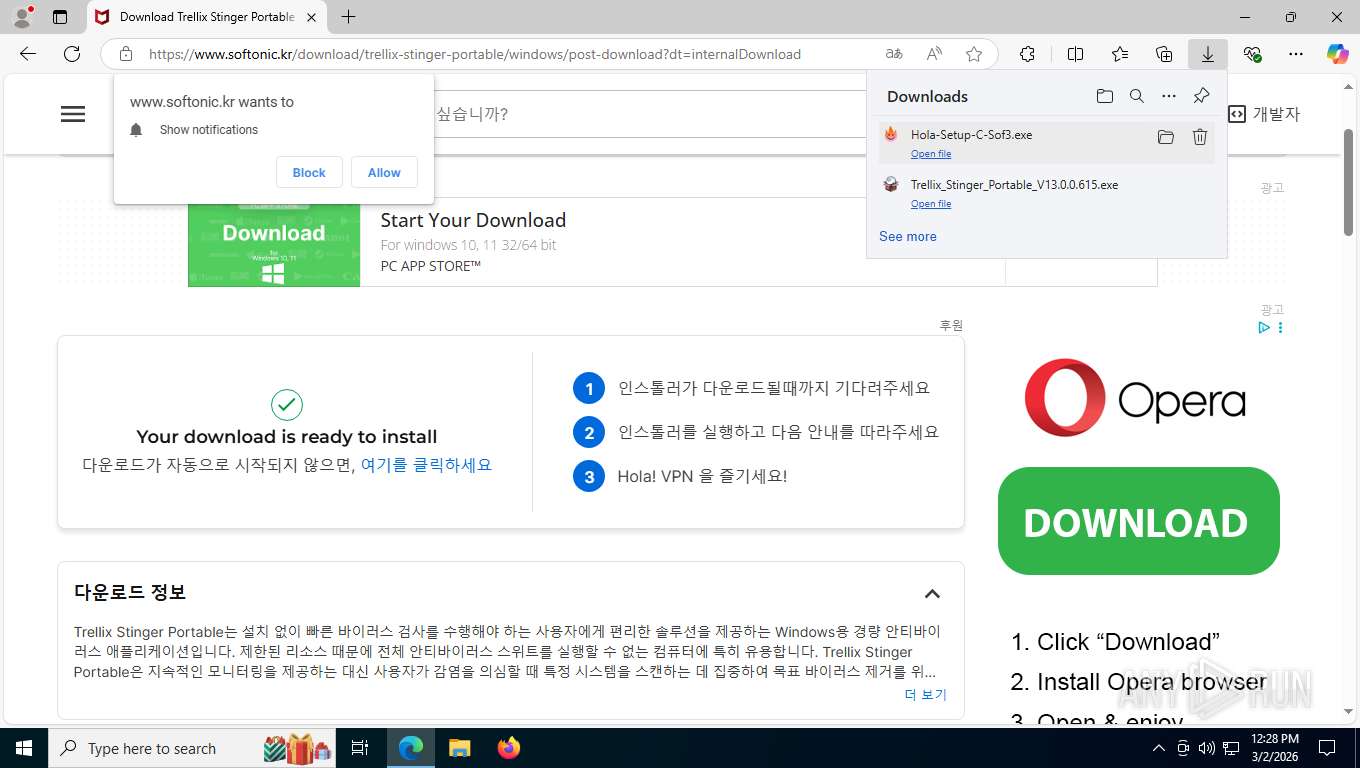Image resolution: width=1360 pixels, height=768 pixels.
Task: Open the Favorites list icon
Action: [1120, 54]
